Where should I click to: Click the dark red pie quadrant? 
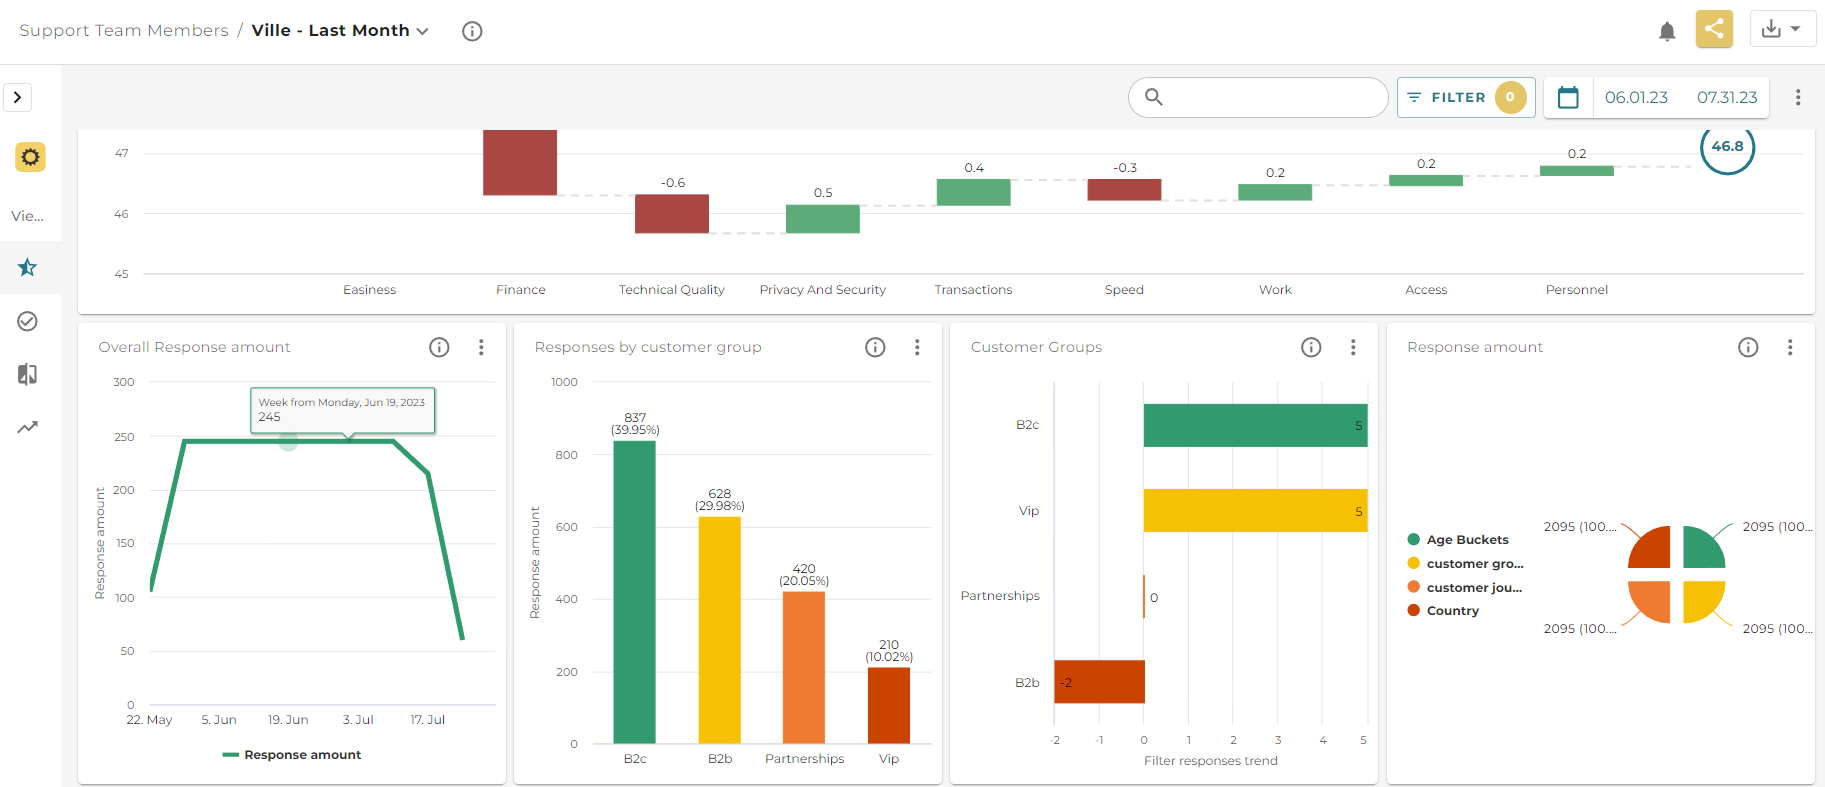pyautogui.click(x=1652, y=549)
